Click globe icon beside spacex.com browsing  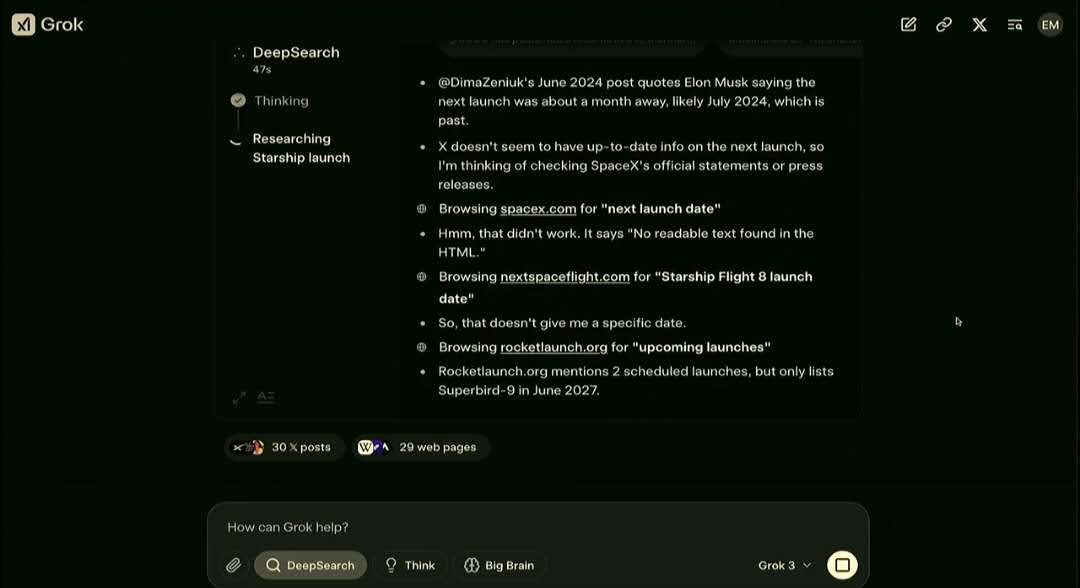click(422, 209)
